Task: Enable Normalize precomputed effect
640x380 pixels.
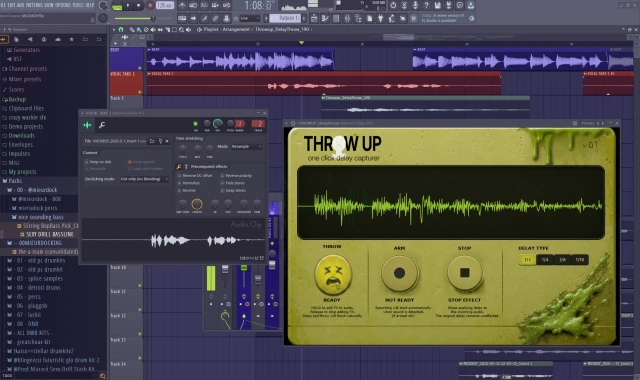Action: click(189, 183)
